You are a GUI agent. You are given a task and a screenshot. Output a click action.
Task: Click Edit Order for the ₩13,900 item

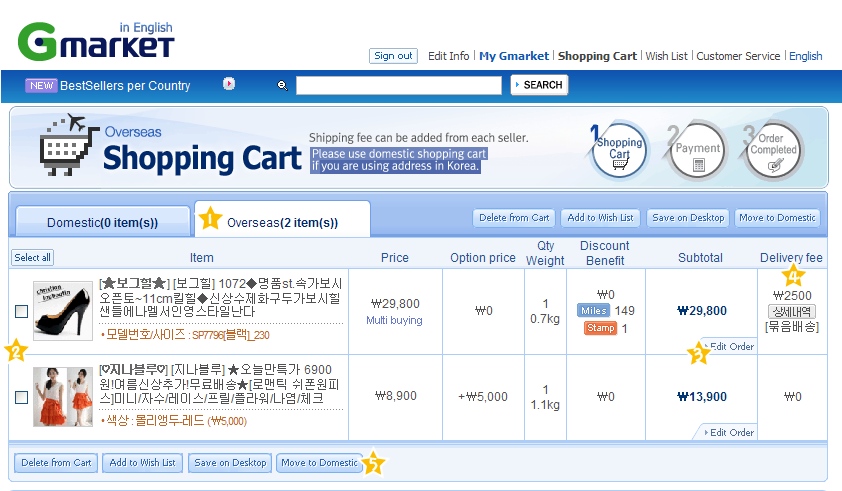coord(730,432)
